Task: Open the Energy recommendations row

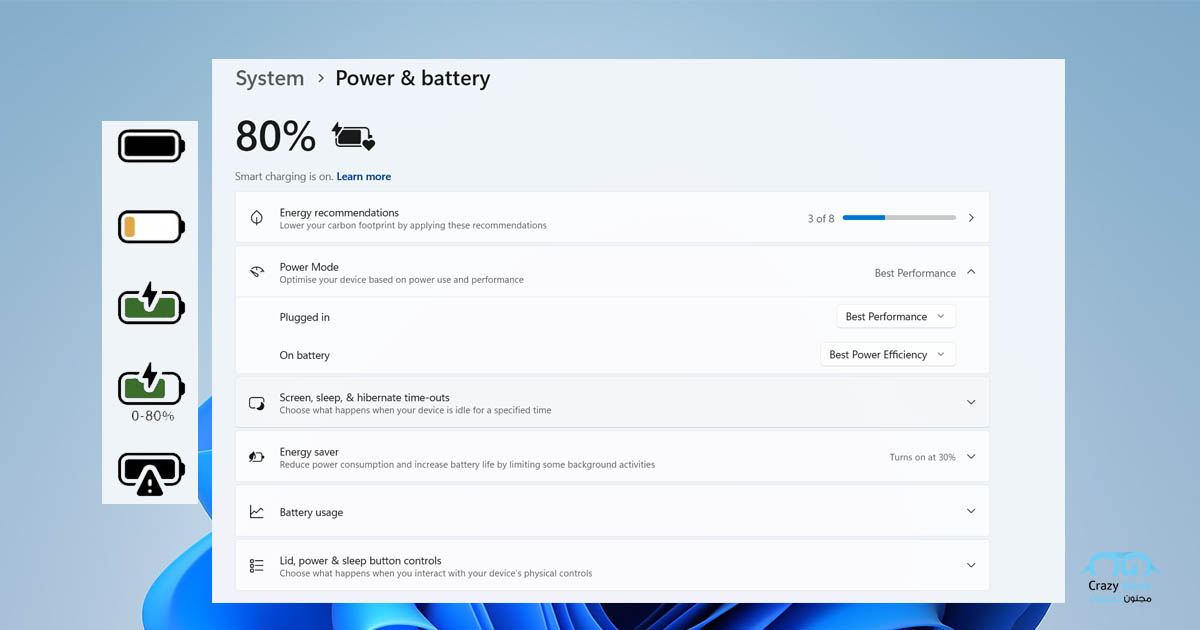Action: [612, 218]
